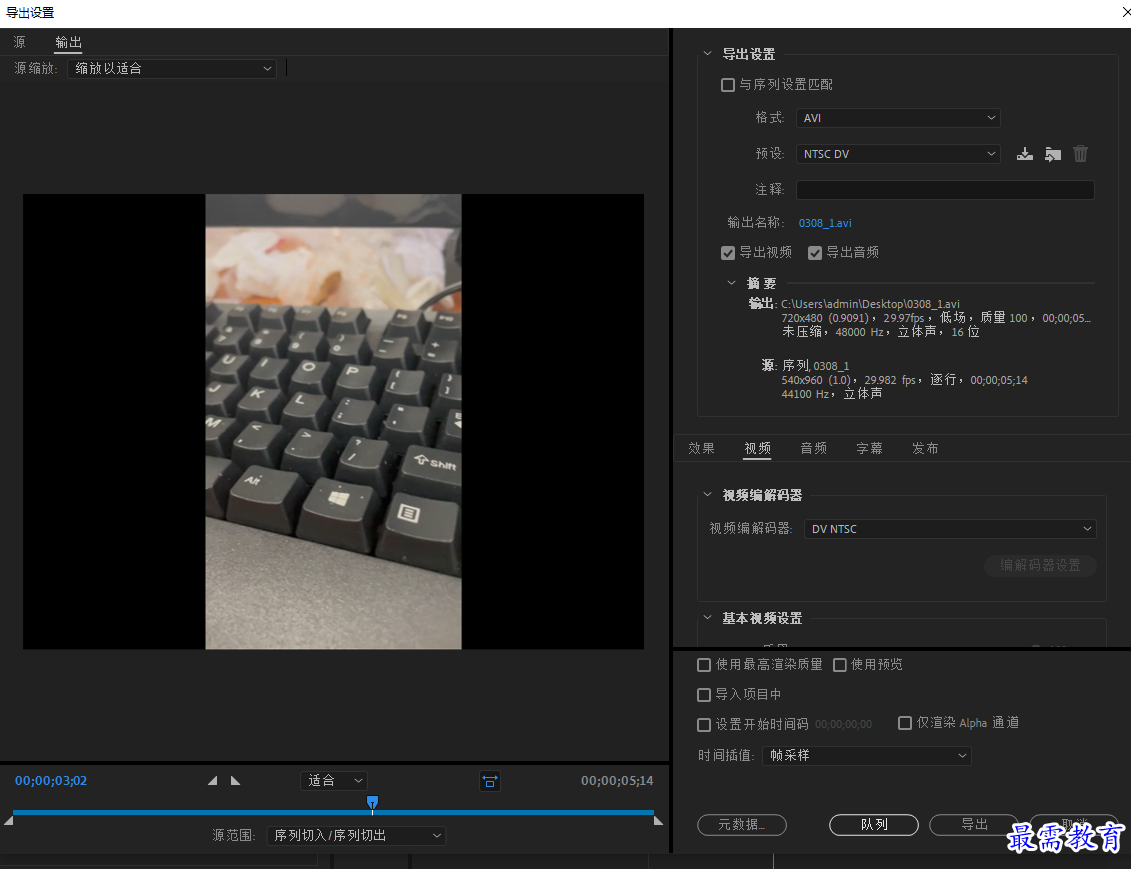This screenshot has height=869, width=1131.
Task: Switch to the Source tab
Action: [x=19, y=42]
